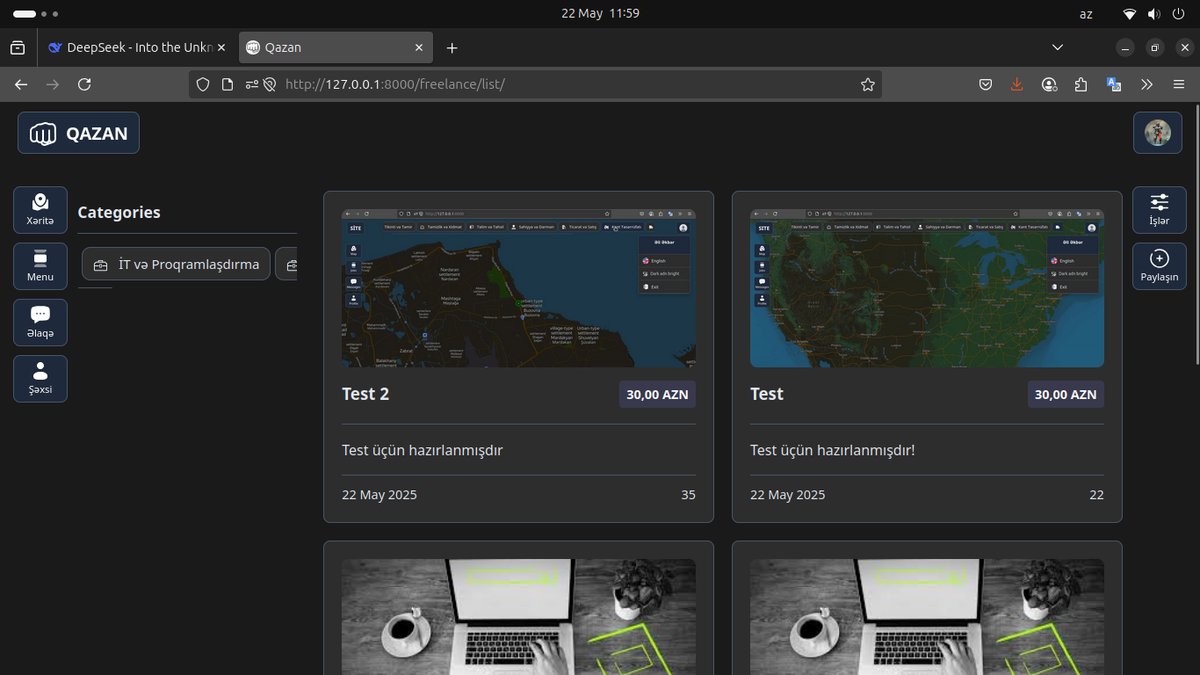Open the extensions puzzle icon
The height and width of the screenshot is (675, 1200).
[x=1081, y=85]
